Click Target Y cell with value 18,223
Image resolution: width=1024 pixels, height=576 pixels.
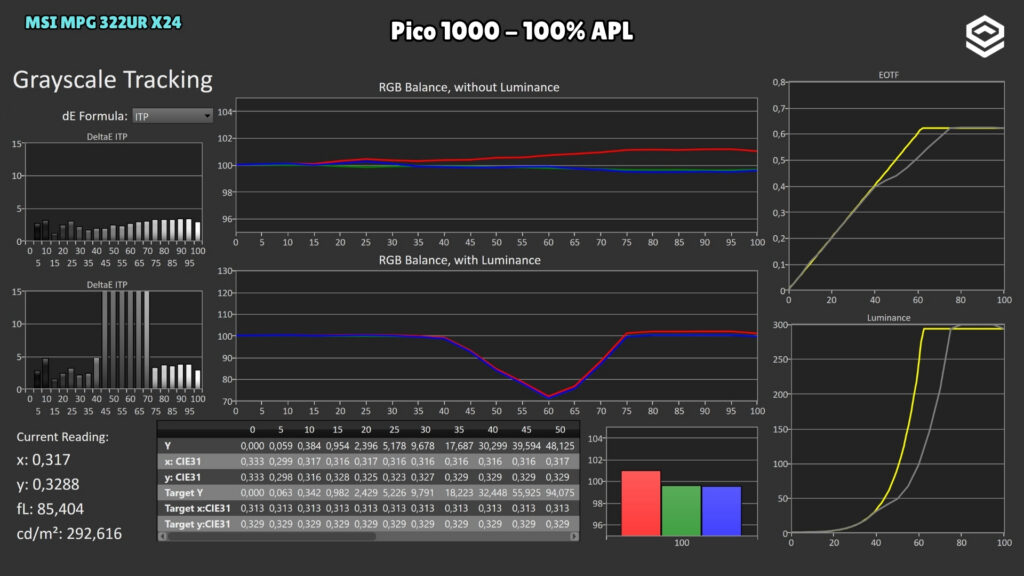pos(459,493)
